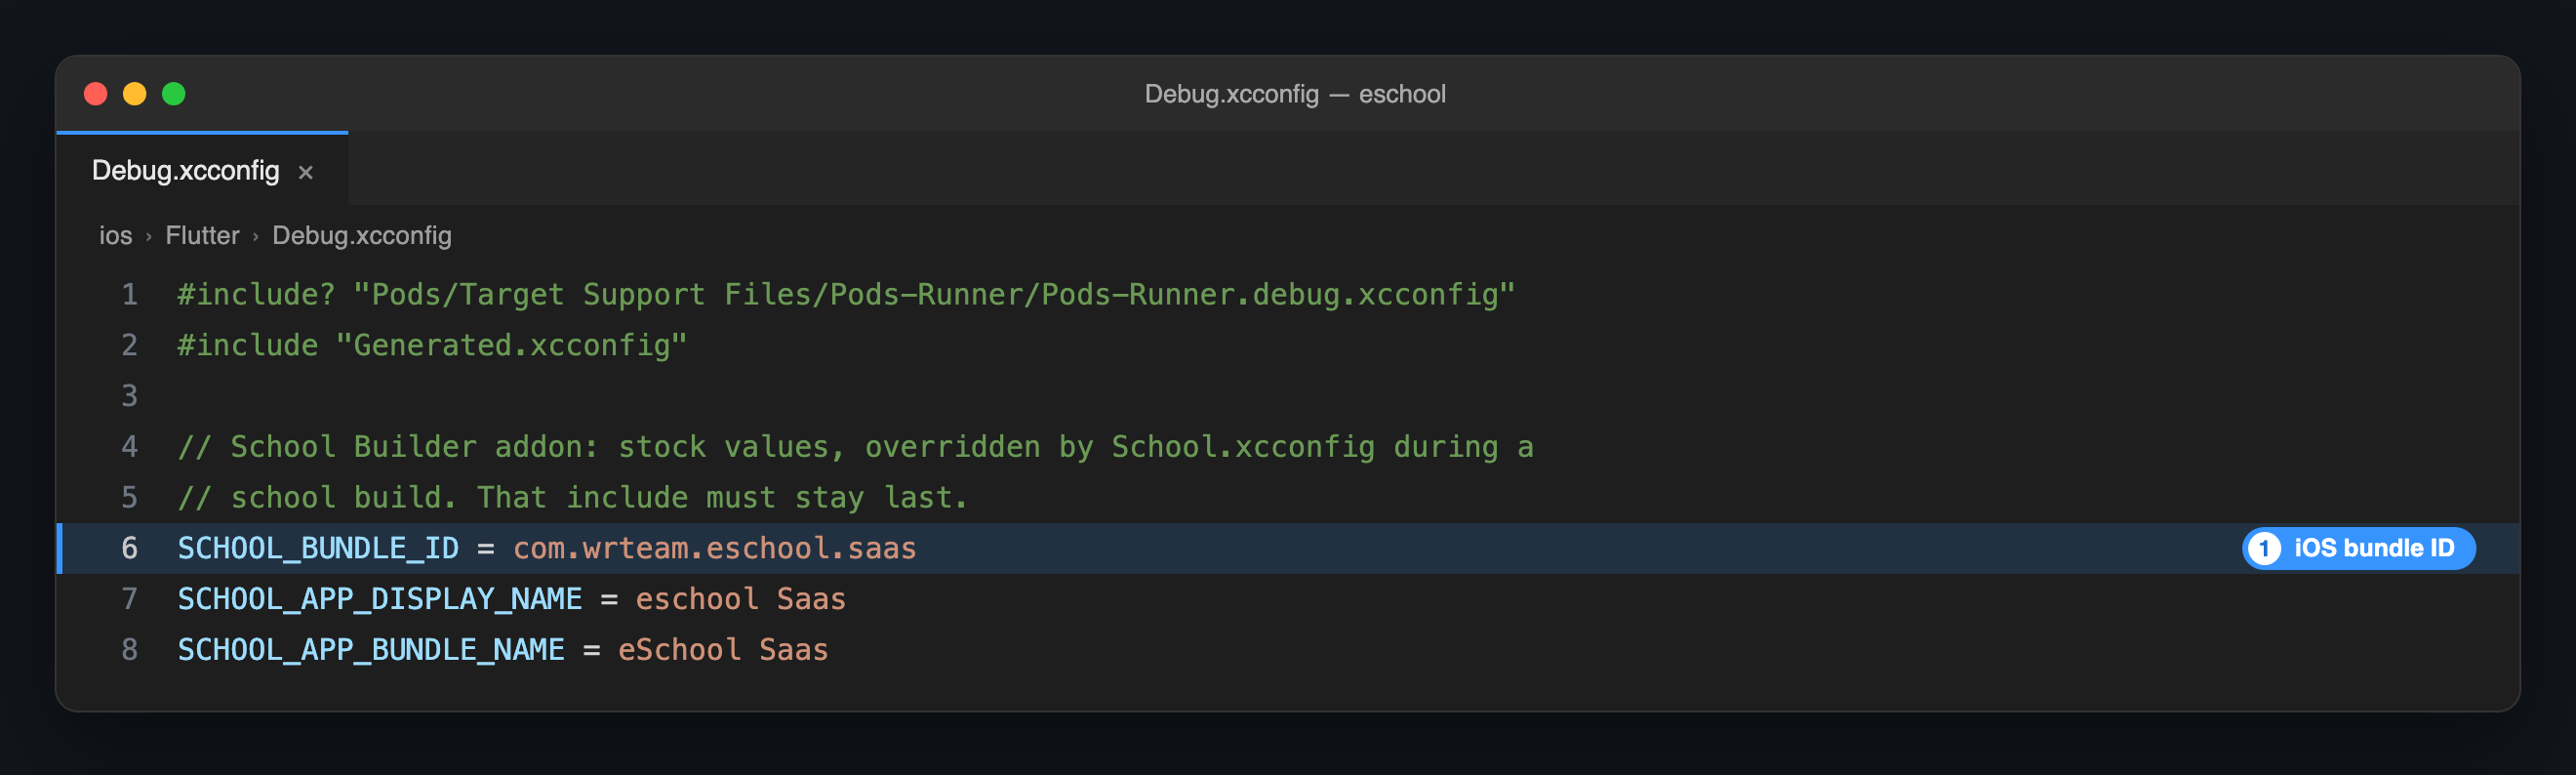Click the "Generated.xcconfig" include string
The image size is (2576, 775).
click(x=511, y=345)
